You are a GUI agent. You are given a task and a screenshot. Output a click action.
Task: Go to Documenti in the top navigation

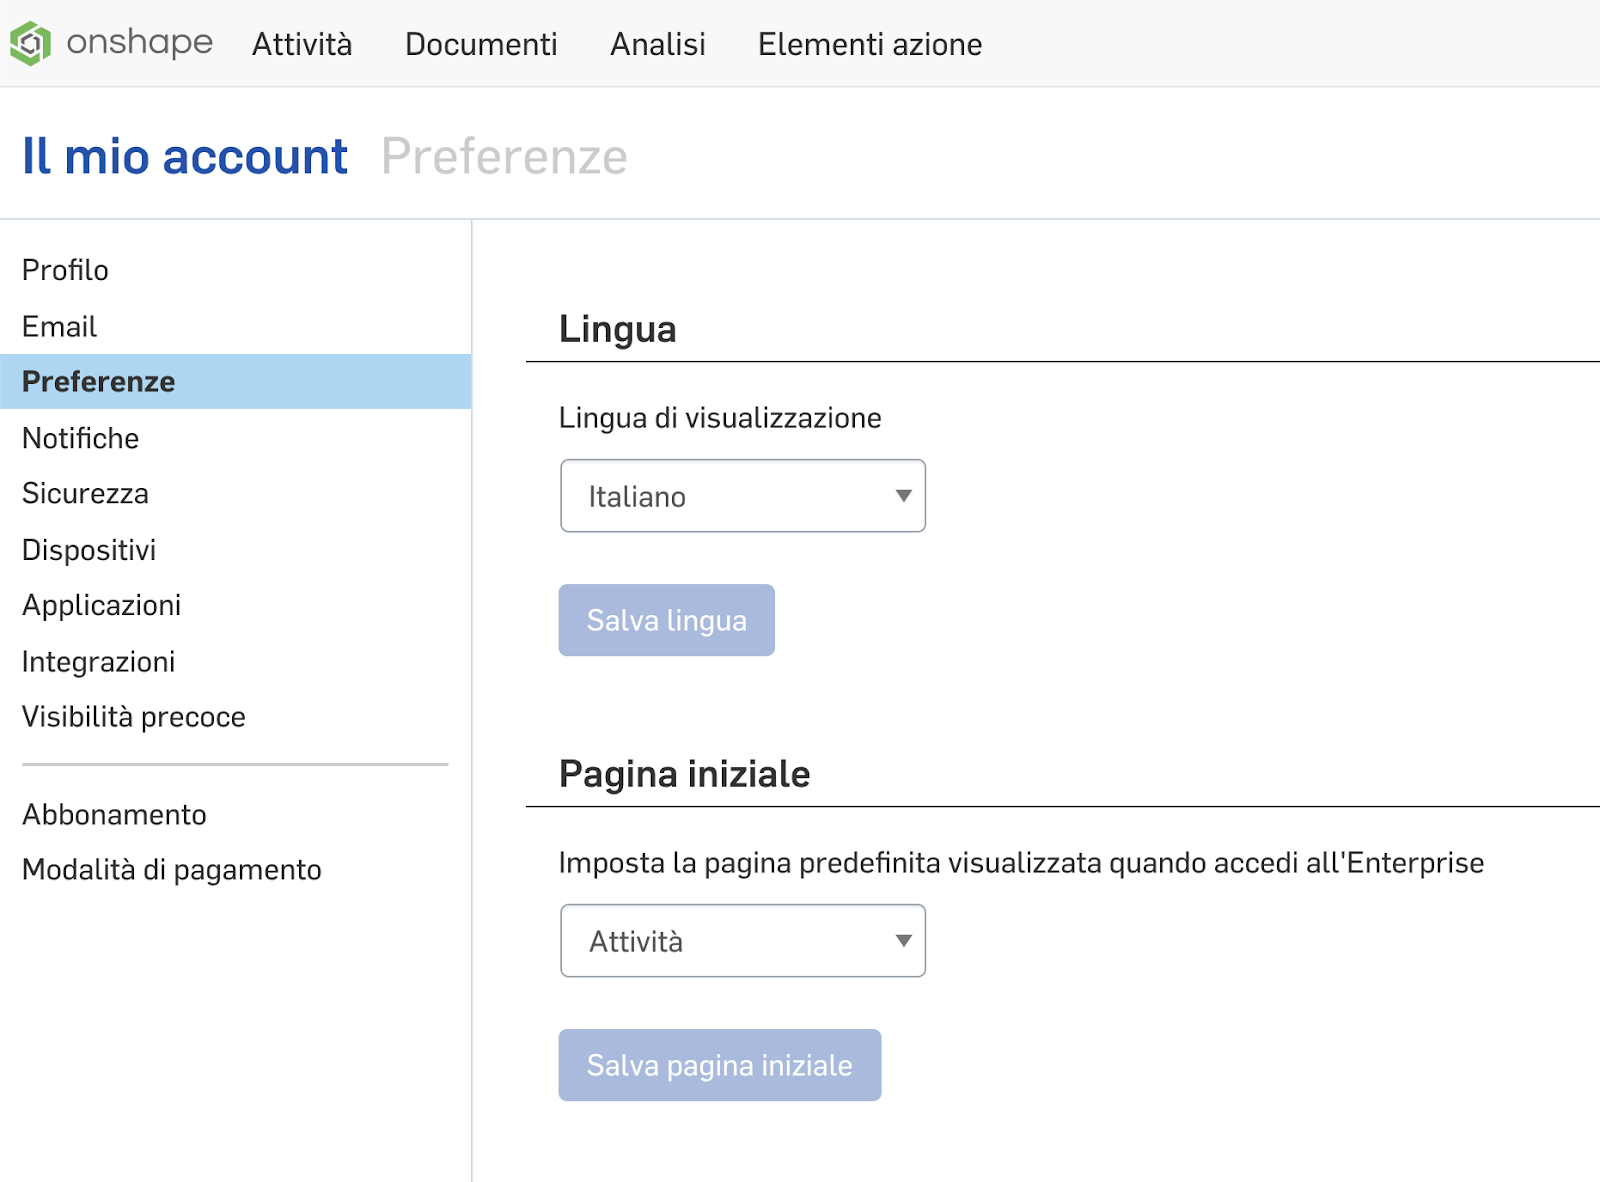[x=481, y=44]
